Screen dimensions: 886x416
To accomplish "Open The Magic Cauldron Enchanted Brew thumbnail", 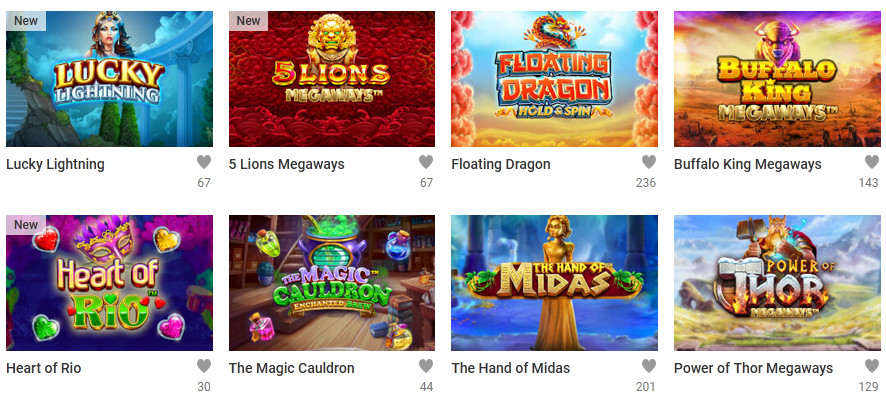I will tap(332, 283).
